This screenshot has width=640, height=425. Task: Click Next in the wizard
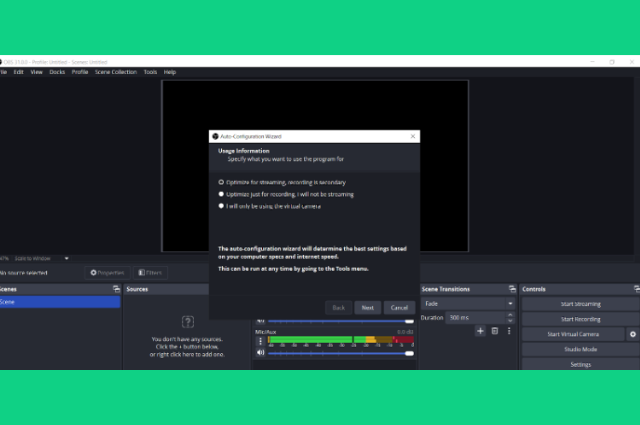pyautogui.click(x=367, y=308)
